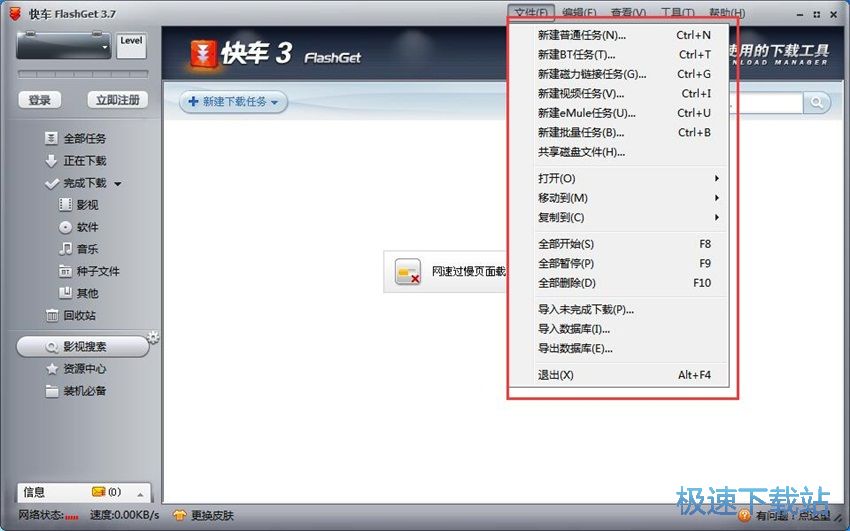Open the 工具(T) menu
Screen dimensions: 850x531
click(x=678, y=12)
